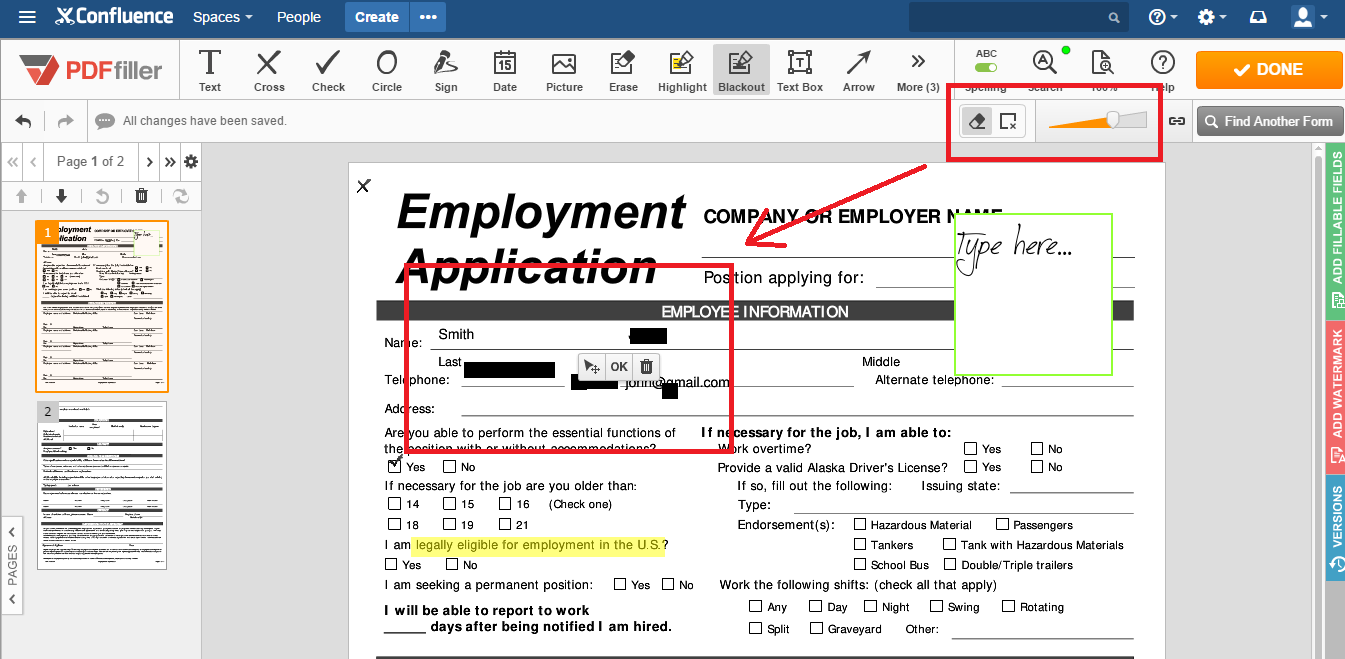Open the Confluence hamburger menu
Screen dimensions: 1345x659
click(28, 17)
